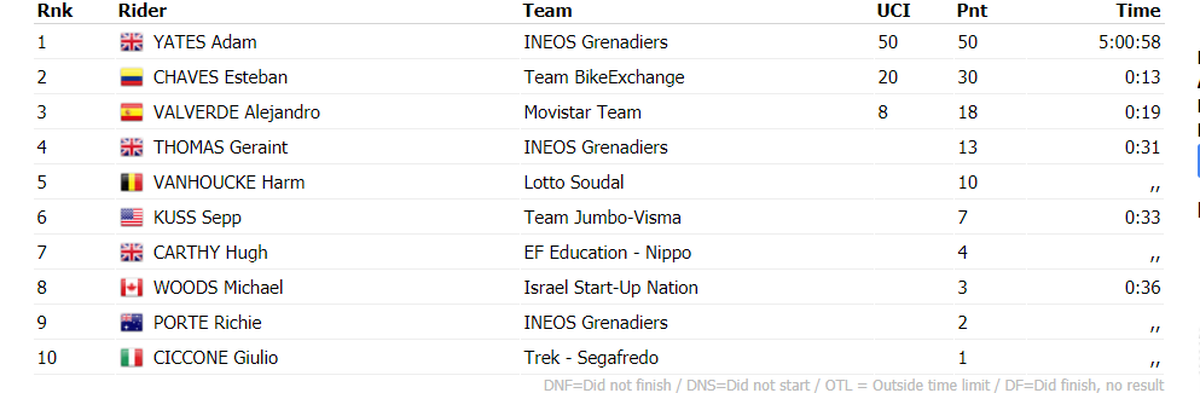Image resolution: width=1200 pixels, height=393 pixels.
Task: Click the British flag beside YATES Adam
Action: 131,42
